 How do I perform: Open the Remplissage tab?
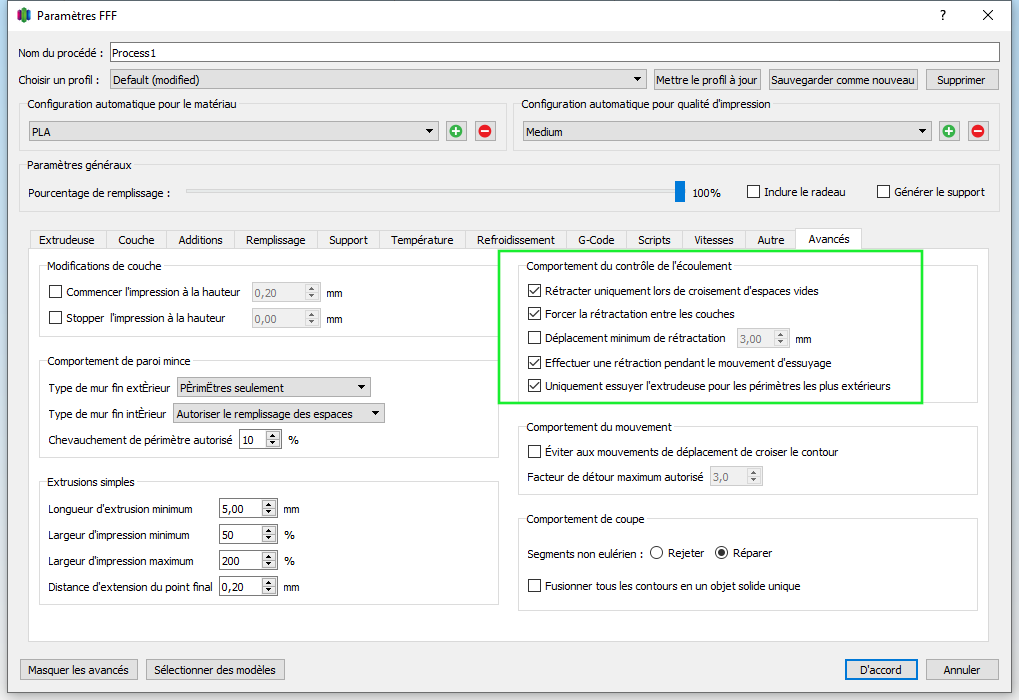coord(276,240)
